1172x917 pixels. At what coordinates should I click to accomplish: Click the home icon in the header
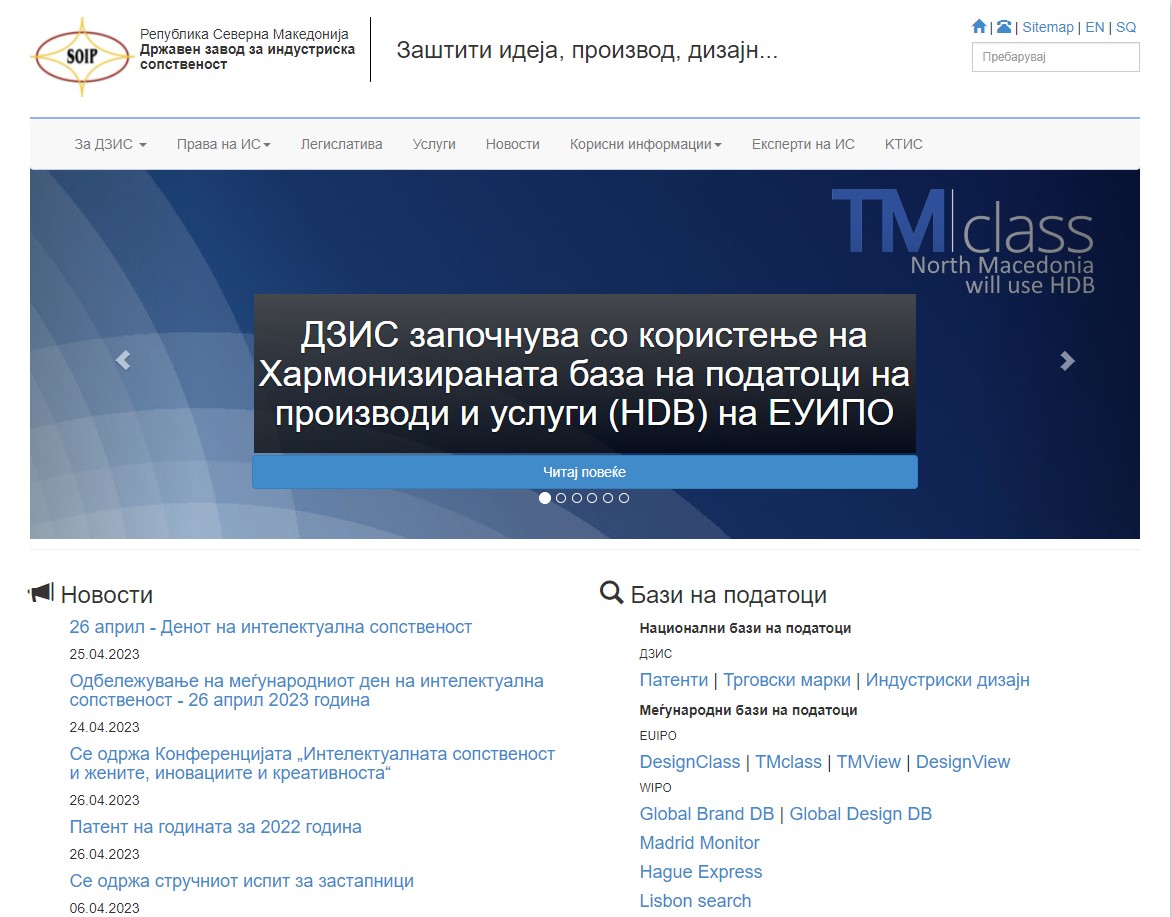pos(978,27)
